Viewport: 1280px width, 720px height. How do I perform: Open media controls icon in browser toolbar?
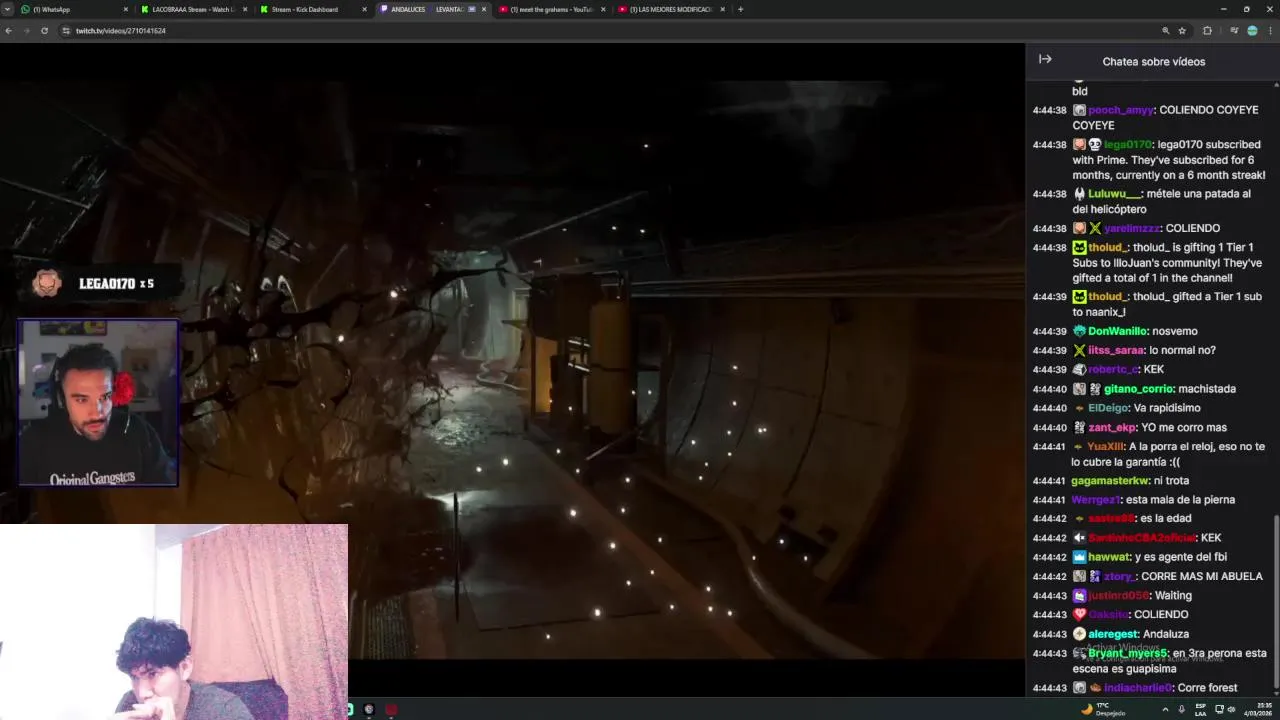[1234, 31]
